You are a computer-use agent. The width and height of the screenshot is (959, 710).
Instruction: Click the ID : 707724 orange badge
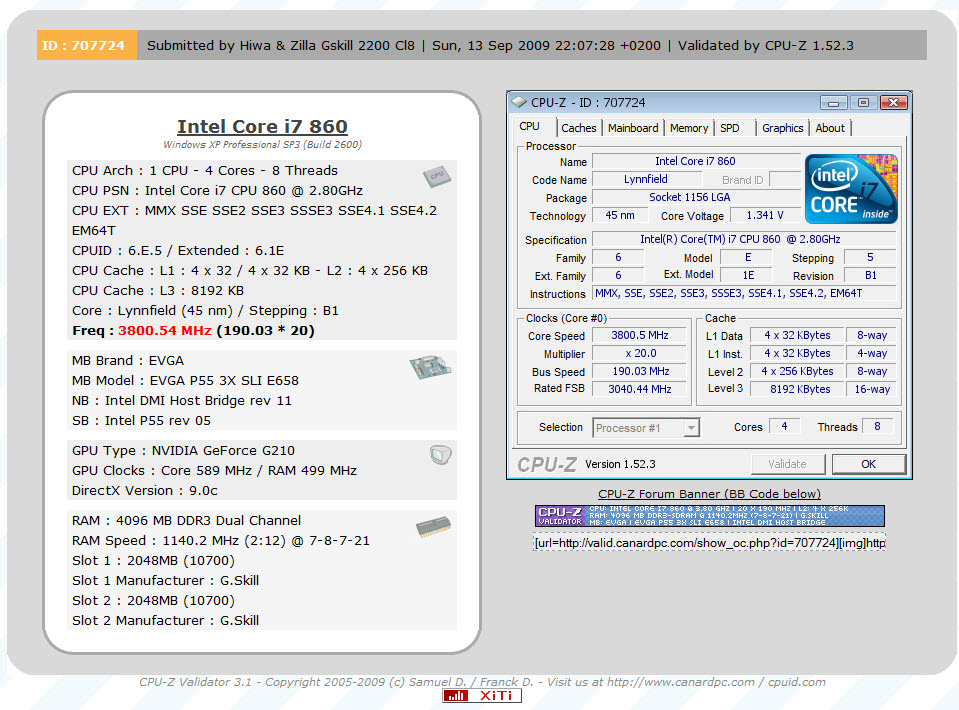[87, 45]
